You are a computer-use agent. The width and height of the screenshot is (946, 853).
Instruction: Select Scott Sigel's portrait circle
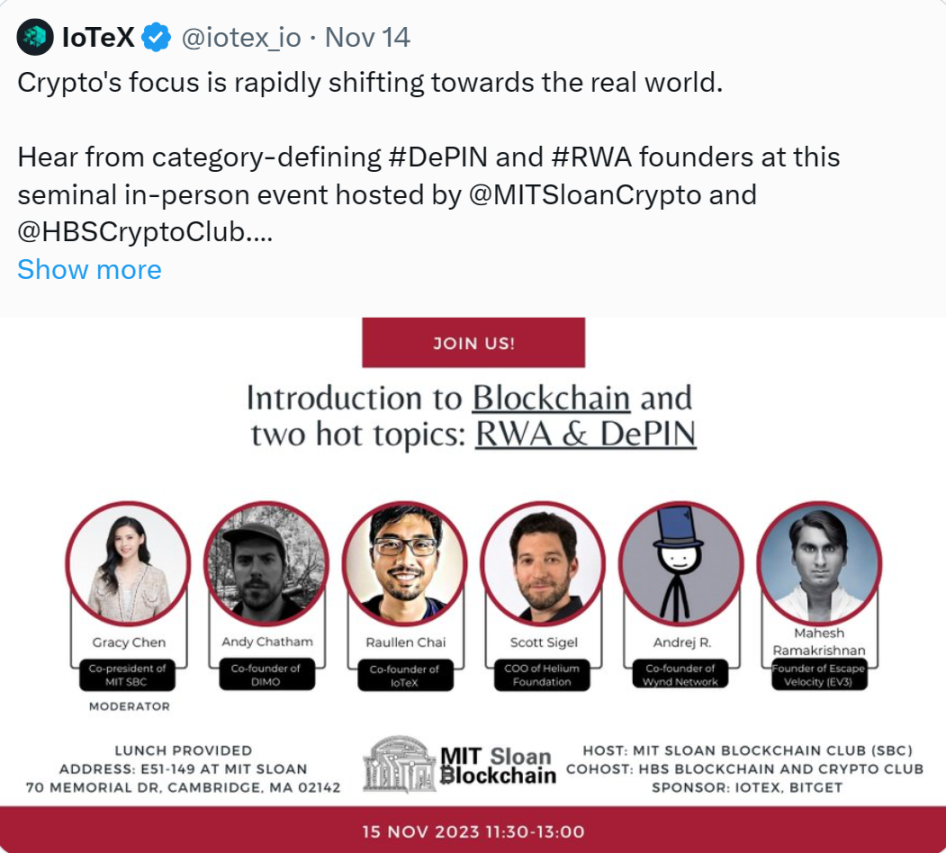click(x=543, y=564)
